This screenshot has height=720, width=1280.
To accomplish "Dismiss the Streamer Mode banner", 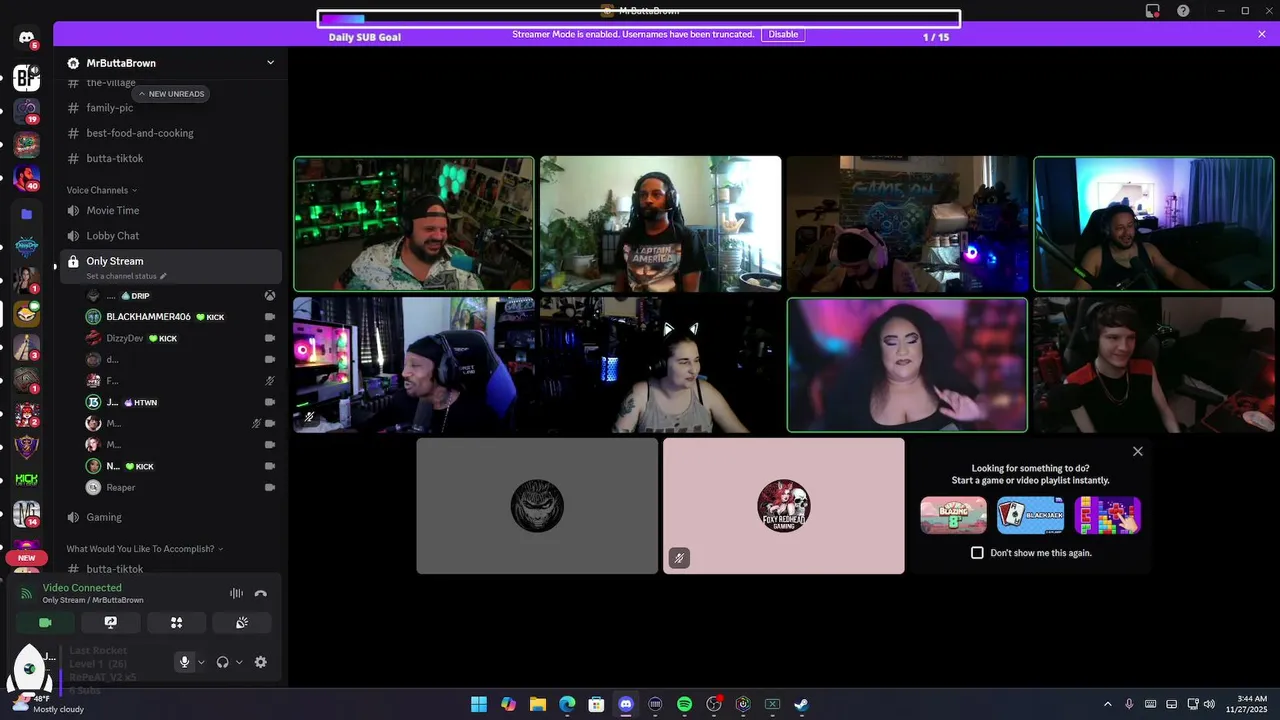I will click(1262, 34).
